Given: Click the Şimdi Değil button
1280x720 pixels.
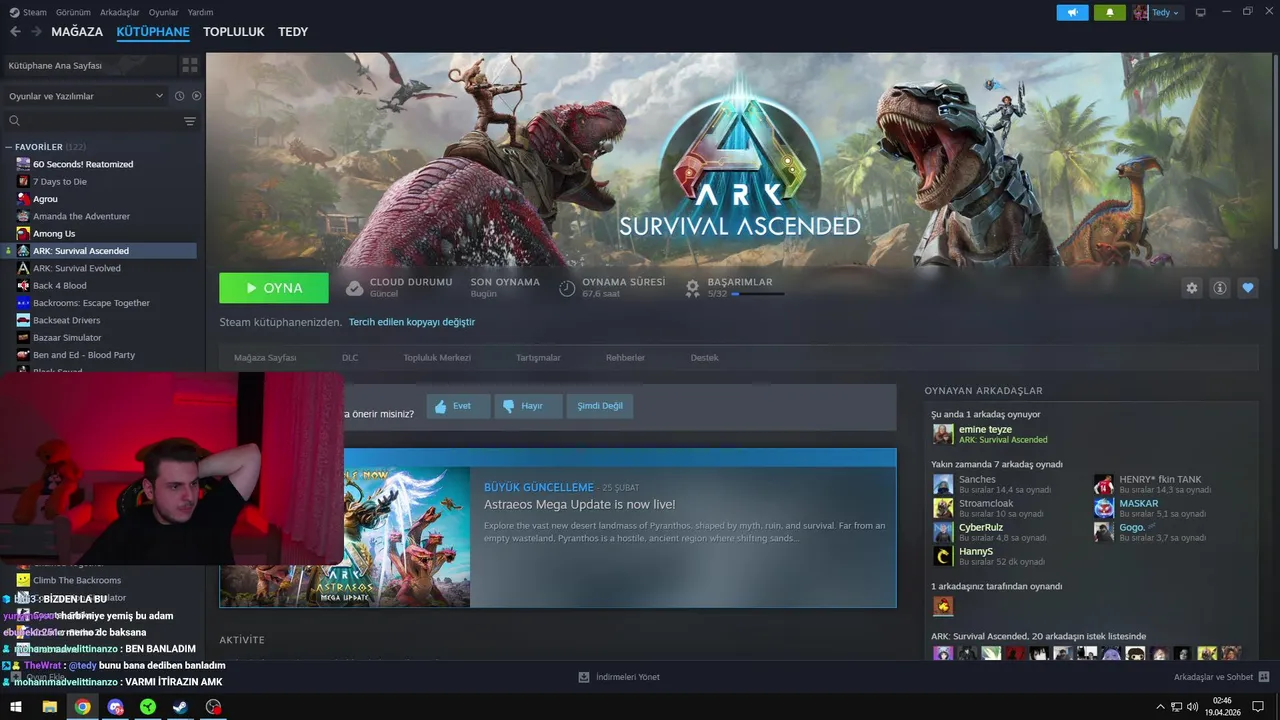Looking at the screenshot, I should pos(600,406).
